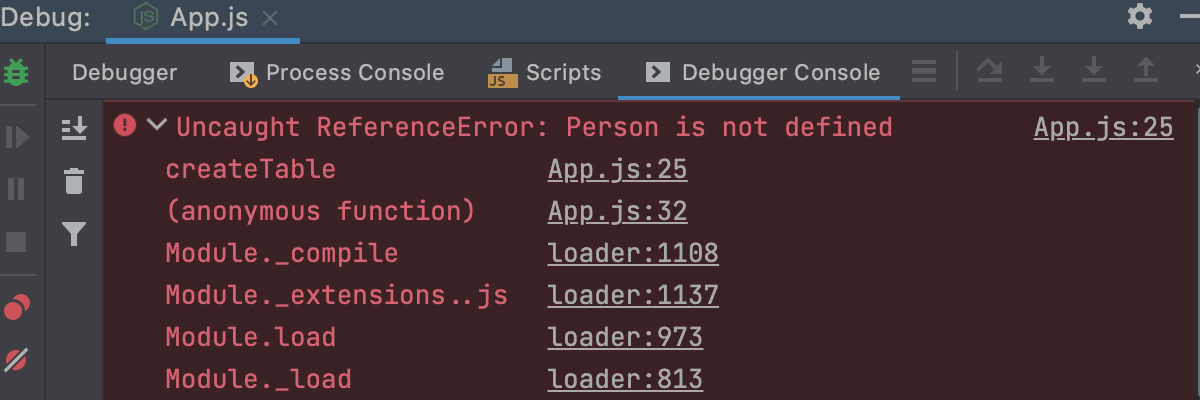The width and height of the screenshot is (1200, 400).
Task: Close the App.js debug session tab
Action: 269,18
